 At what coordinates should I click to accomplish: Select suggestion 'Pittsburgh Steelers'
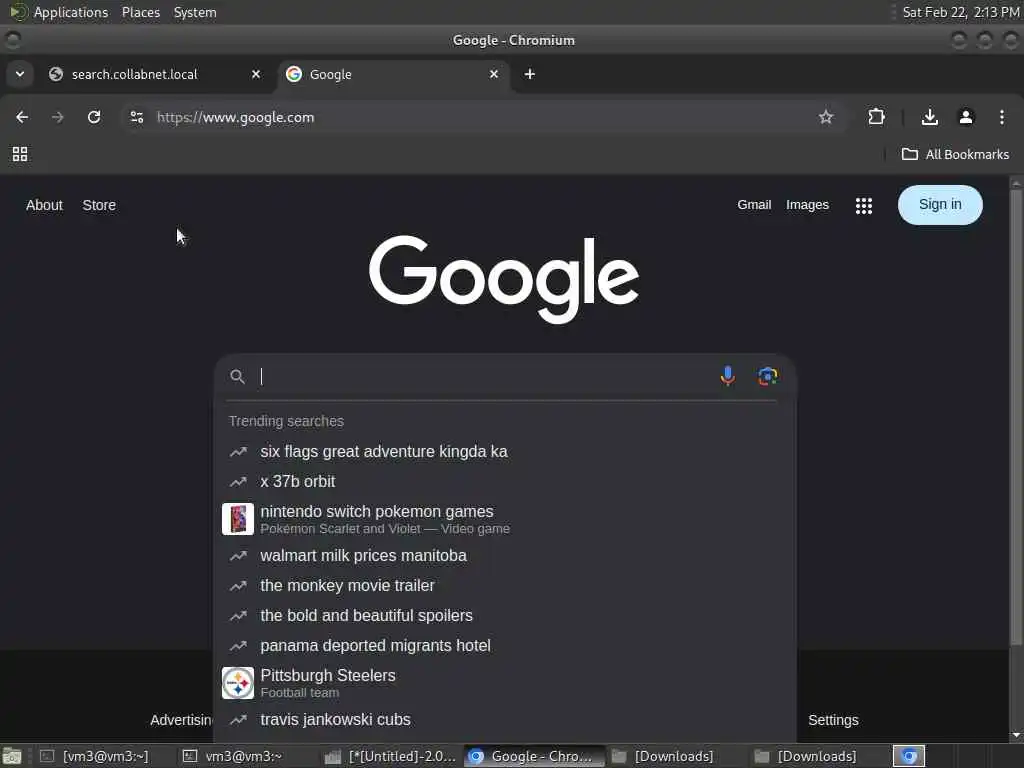(x=505, y=683)
